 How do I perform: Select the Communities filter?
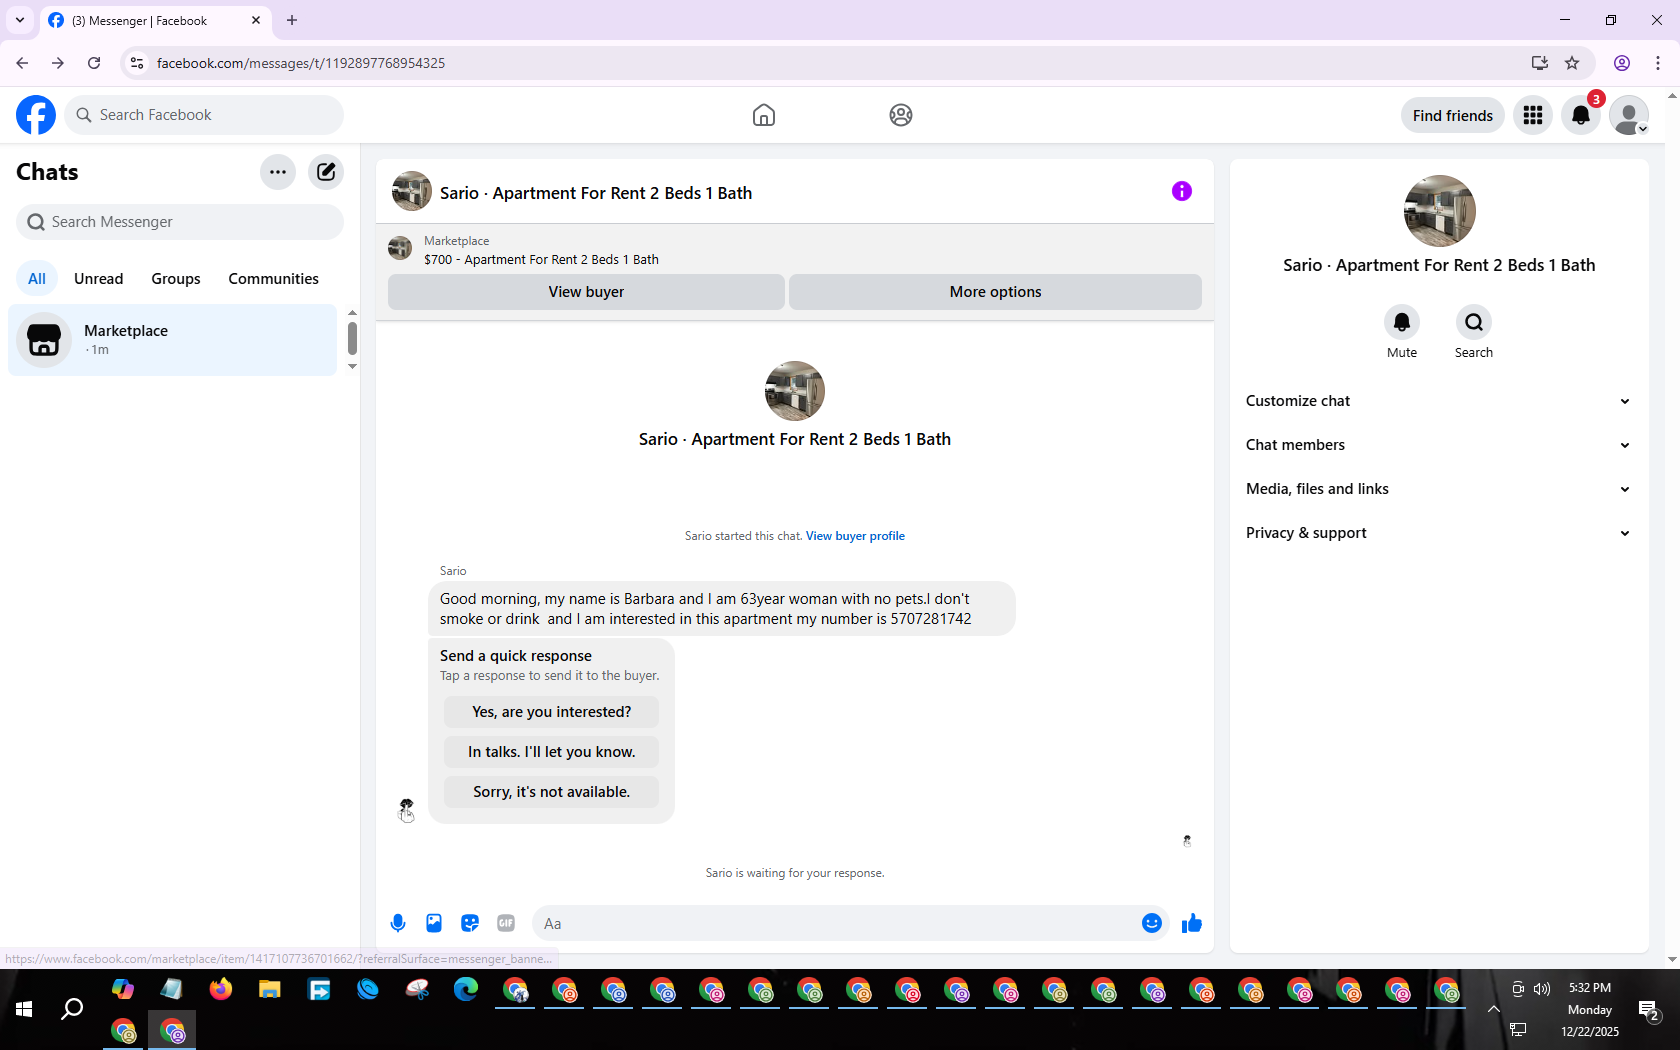point(273,279)
